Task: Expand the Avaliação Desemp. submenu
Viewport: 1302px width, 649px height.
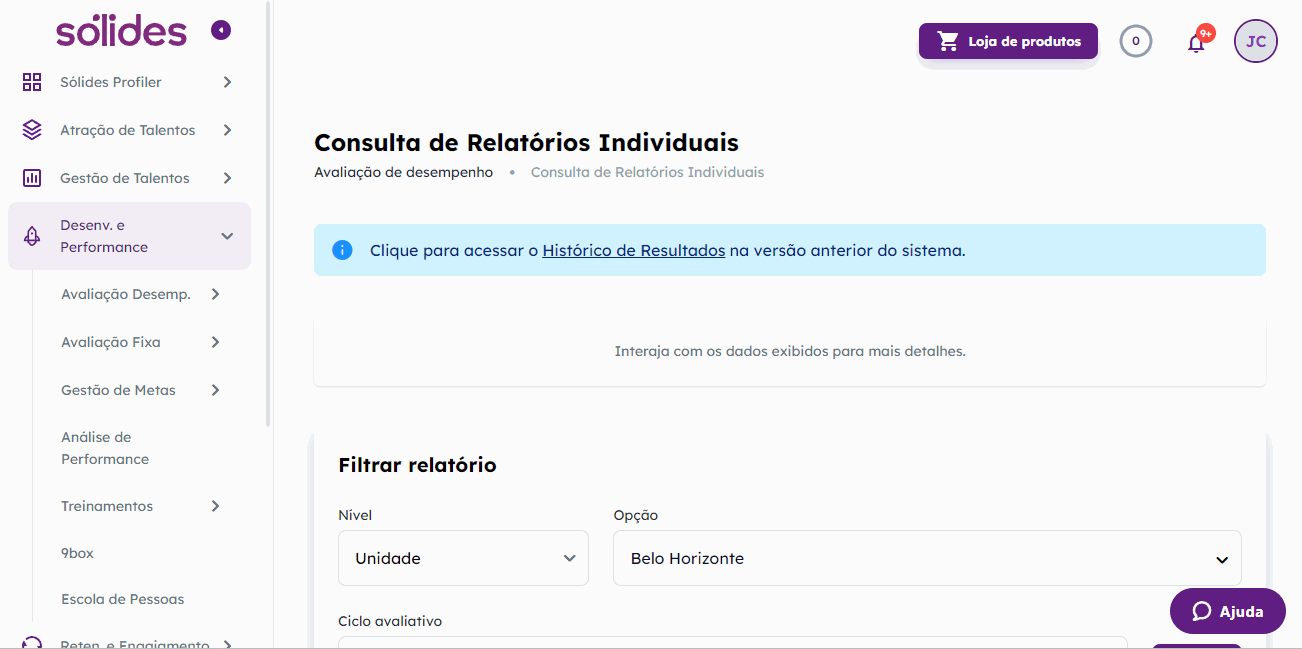Action: [x=215, y=294]
